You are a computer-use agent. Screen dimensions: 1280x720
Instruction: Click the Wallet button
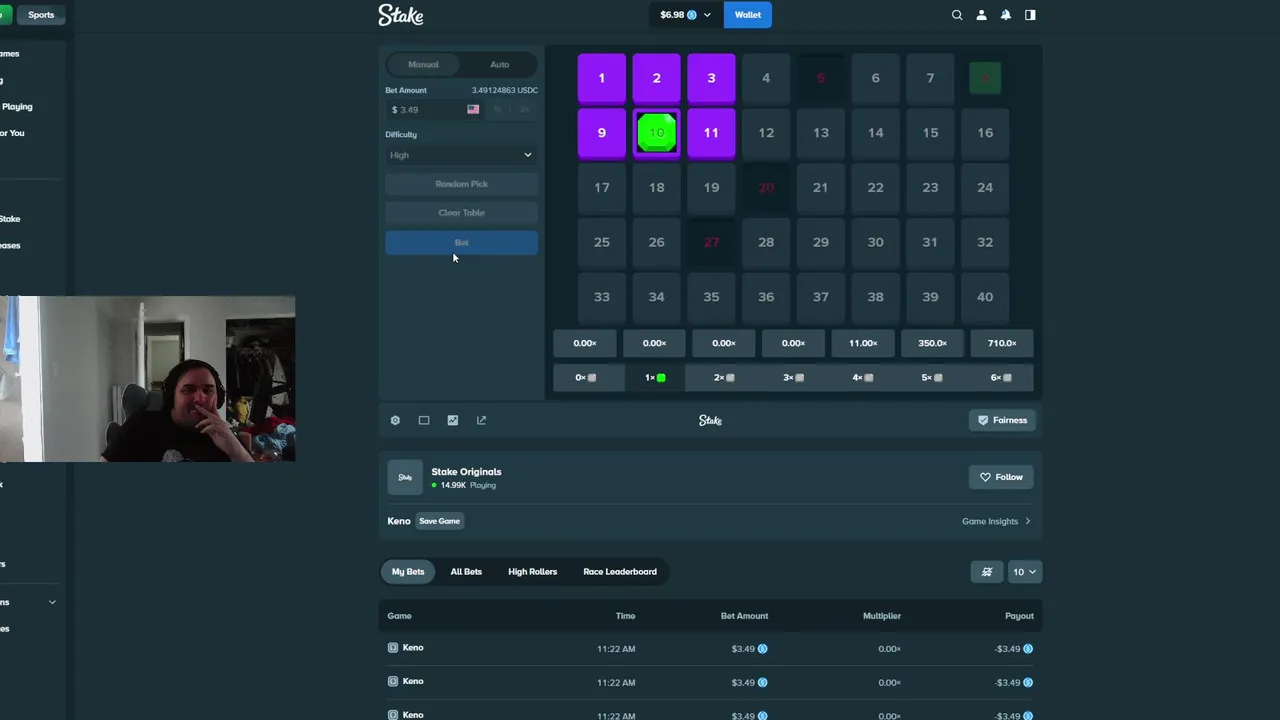(748, 15)
